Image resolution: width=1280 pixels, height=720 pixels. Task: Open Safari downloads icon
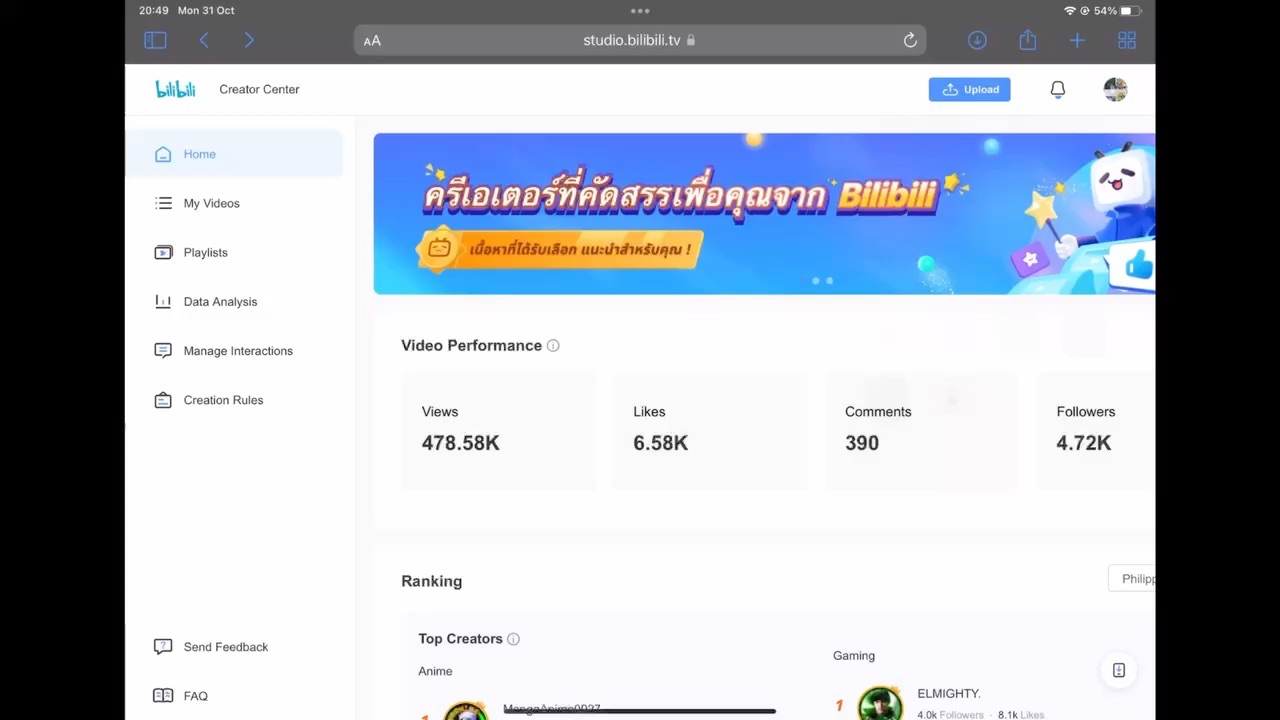pos(977,40)
